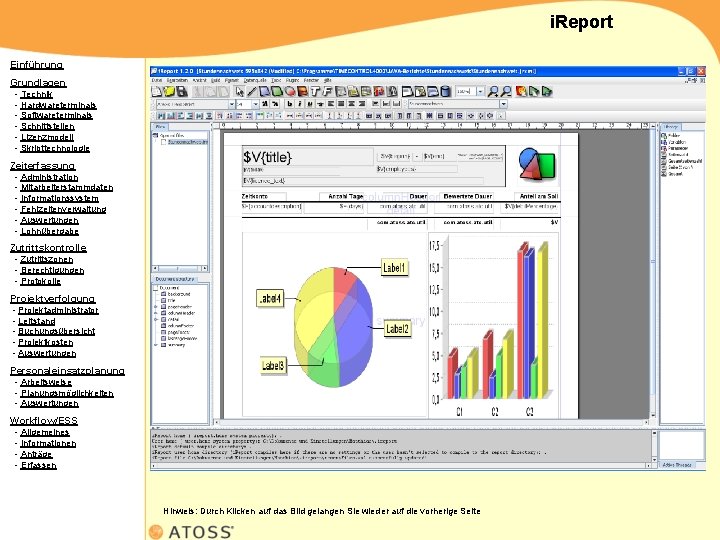Open the Buchungsübersicht link
Screen dimensions: 720x540
[56, 331]
